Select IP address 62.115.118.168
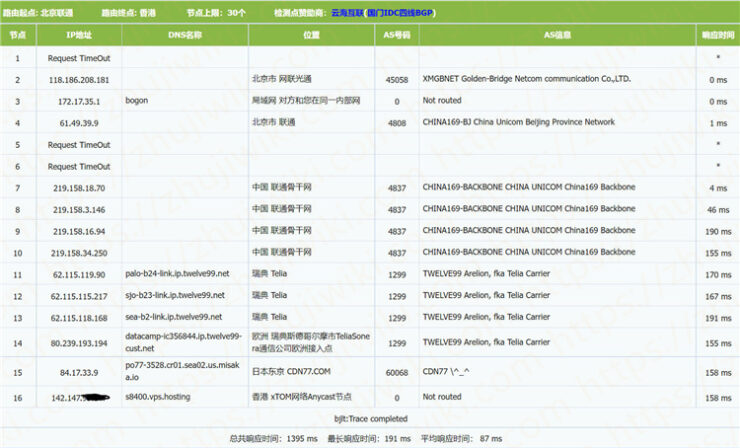The width and height of the screenshot is (740, 448). tap(79, 318)
